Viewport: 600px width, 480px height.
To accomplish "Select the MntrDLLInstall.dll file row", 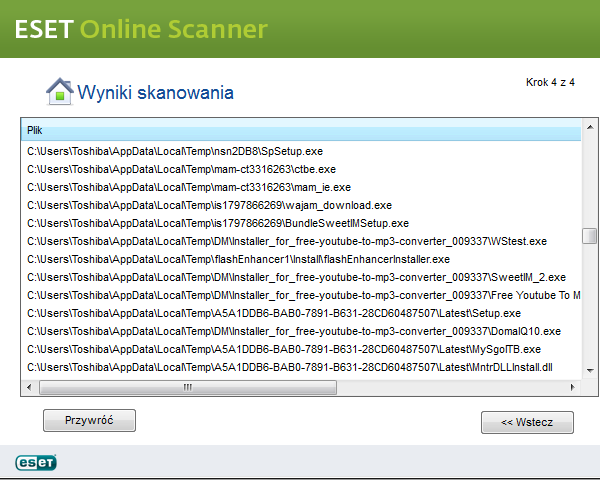I will click(301, 367).
